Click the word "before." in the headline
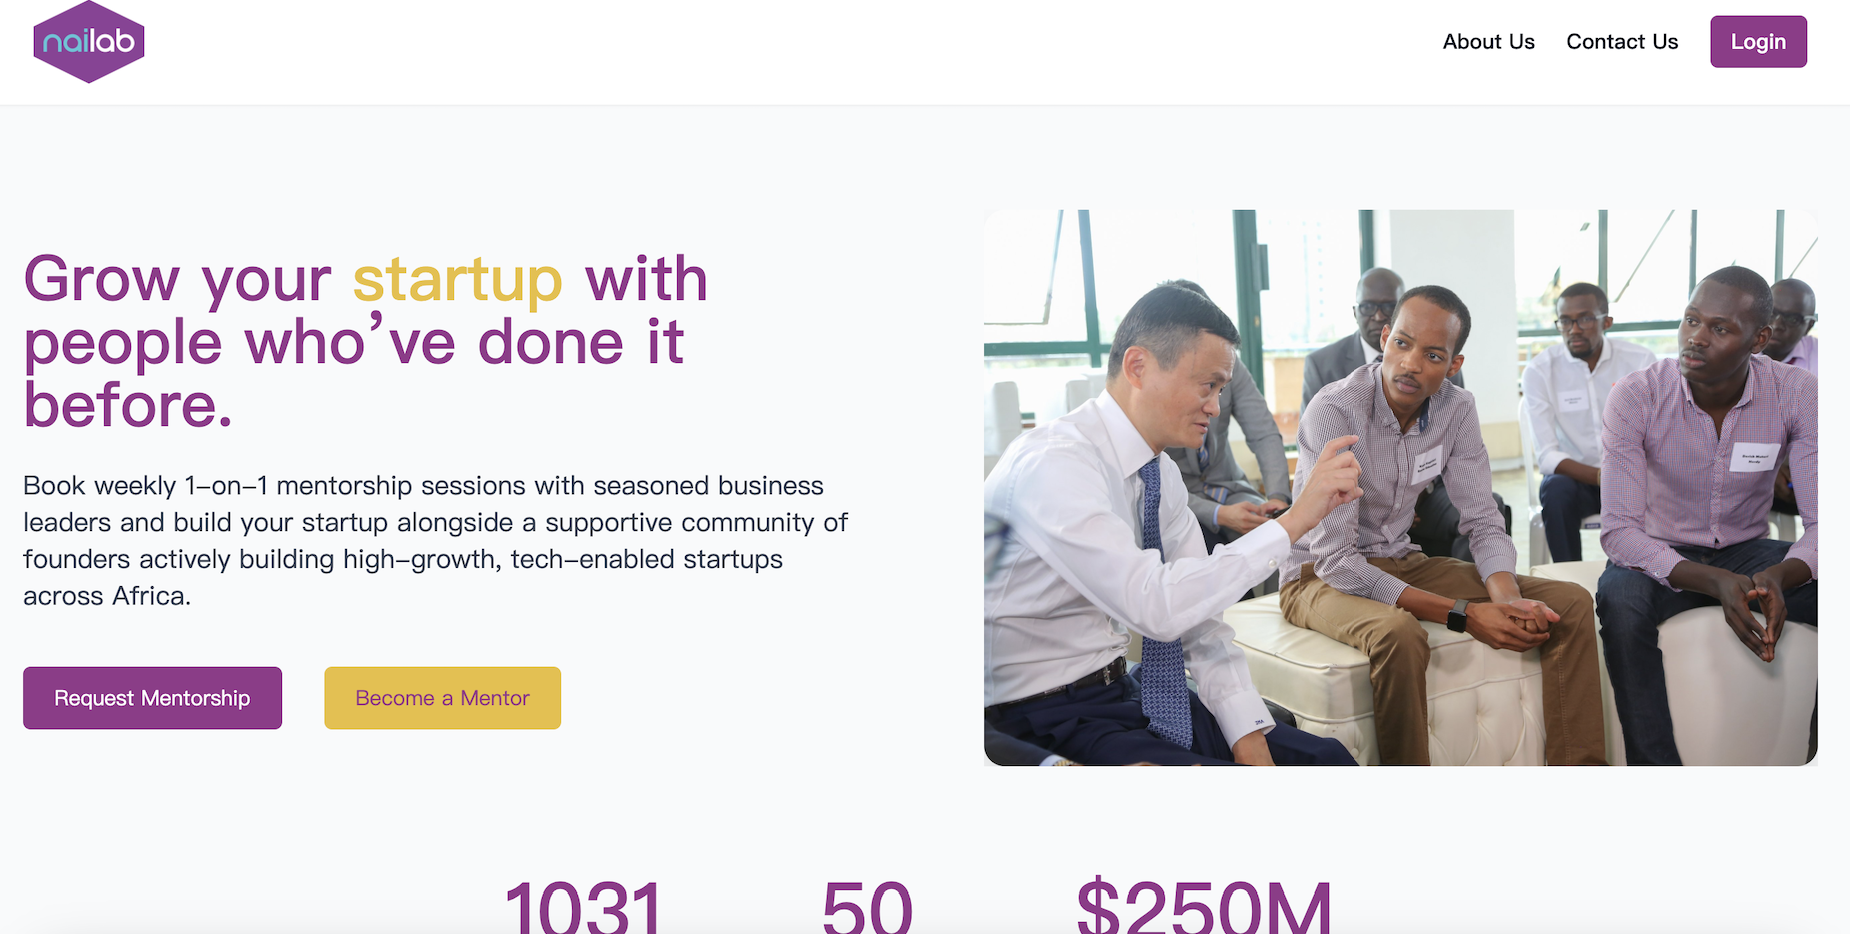Image resolution: width=1850 pixels, height=934 pixels. (x=128, y=406)
